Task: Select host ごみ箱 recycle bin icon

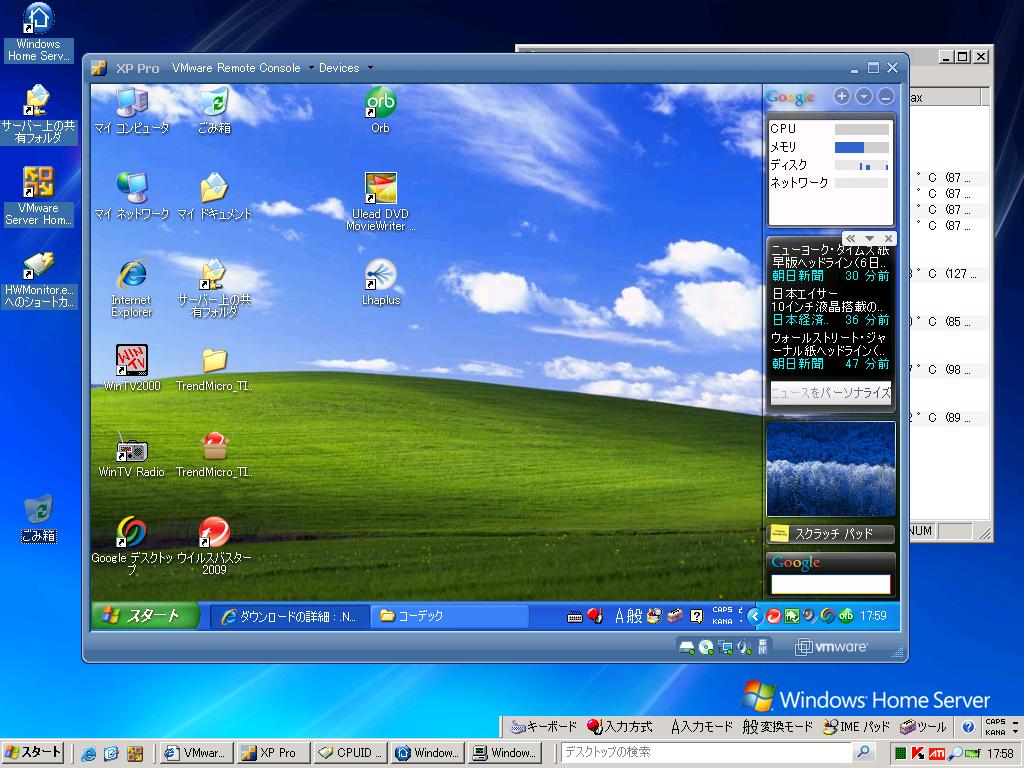Action: tap(39, 519)
